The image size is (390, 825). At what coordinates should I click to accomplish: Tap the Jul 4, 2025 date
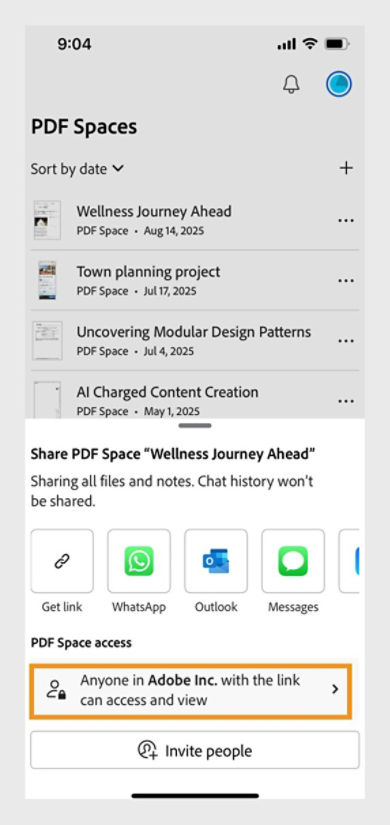168,351
